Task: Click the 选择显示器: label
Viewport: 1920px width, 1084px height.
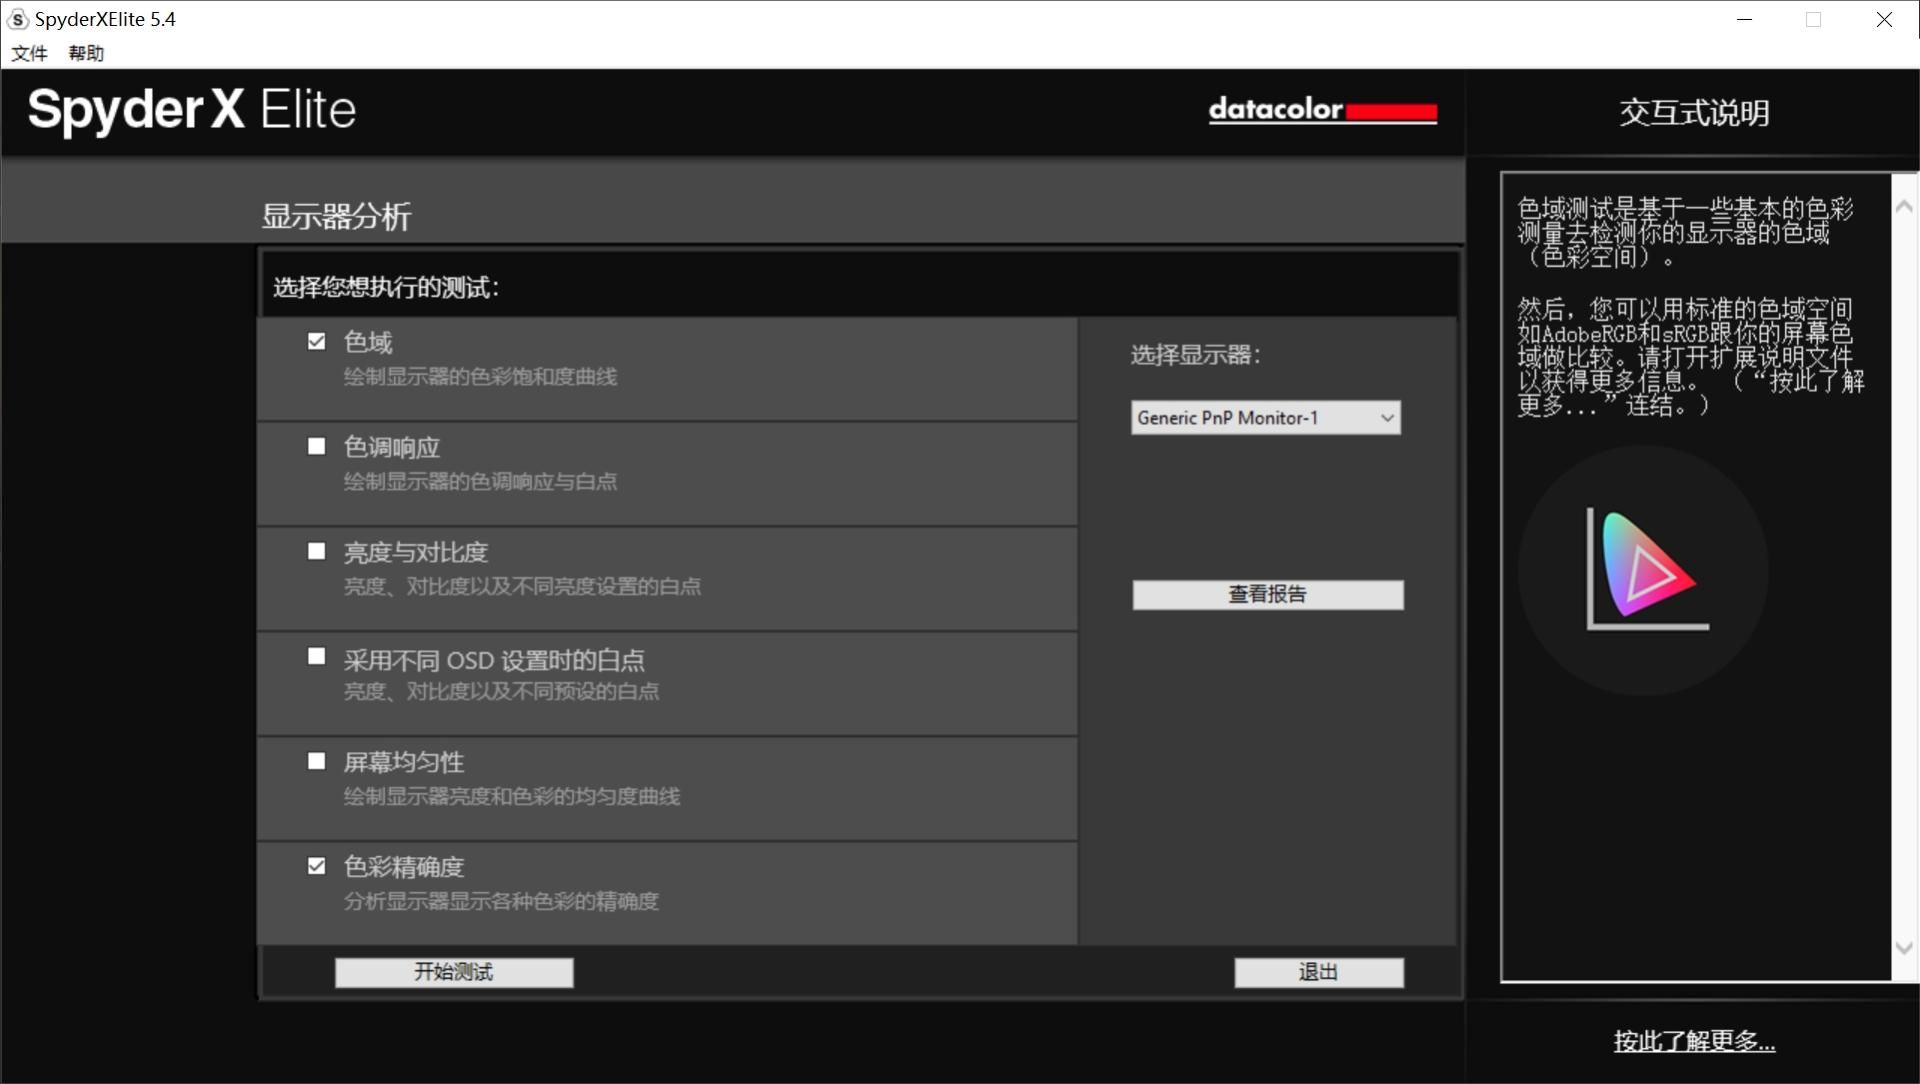Action: 1196,355
